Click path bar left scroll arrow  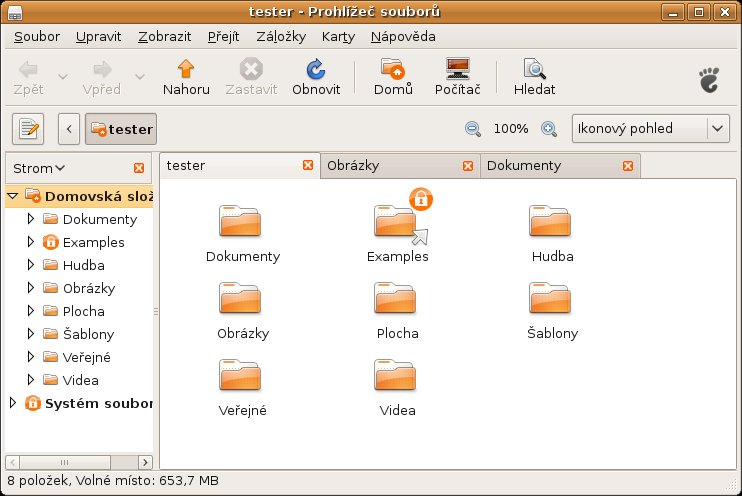click(x=69, y=129)
